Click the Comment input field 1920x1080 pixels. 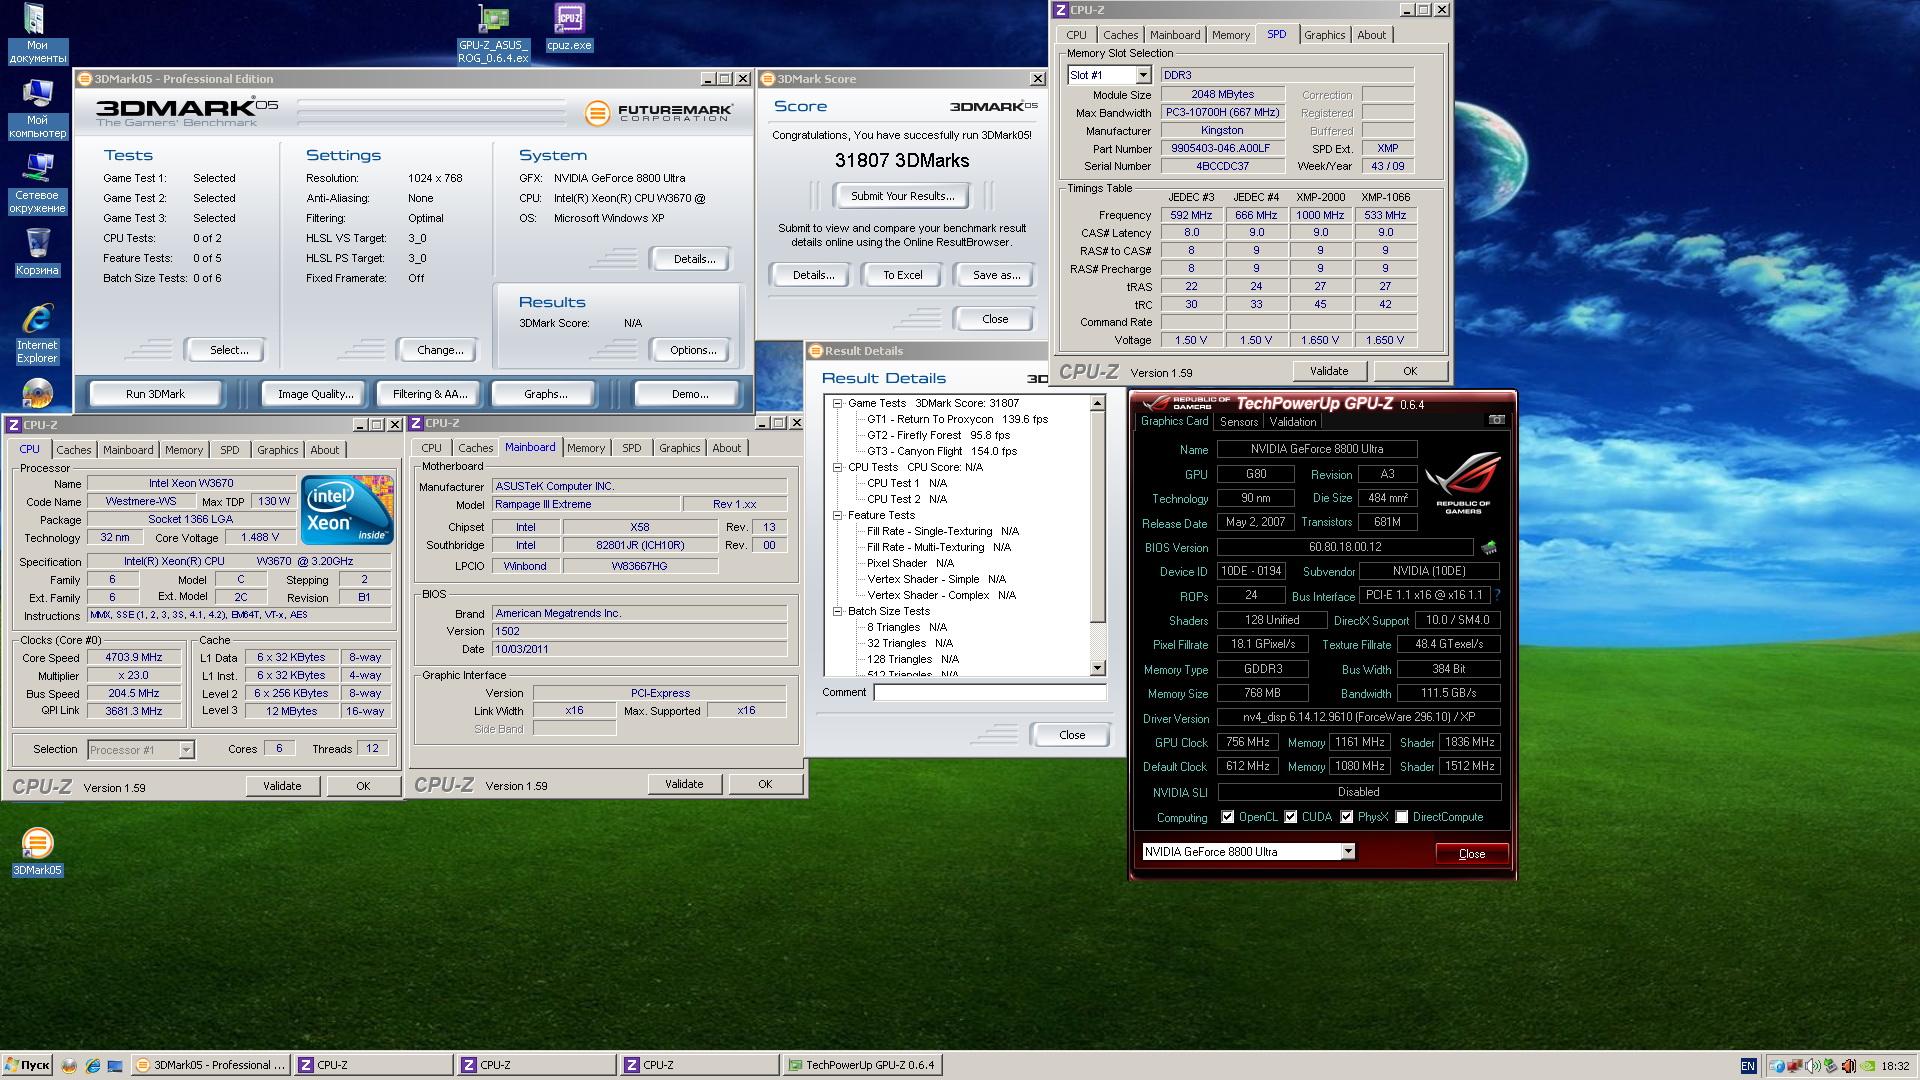pos(989,692)
